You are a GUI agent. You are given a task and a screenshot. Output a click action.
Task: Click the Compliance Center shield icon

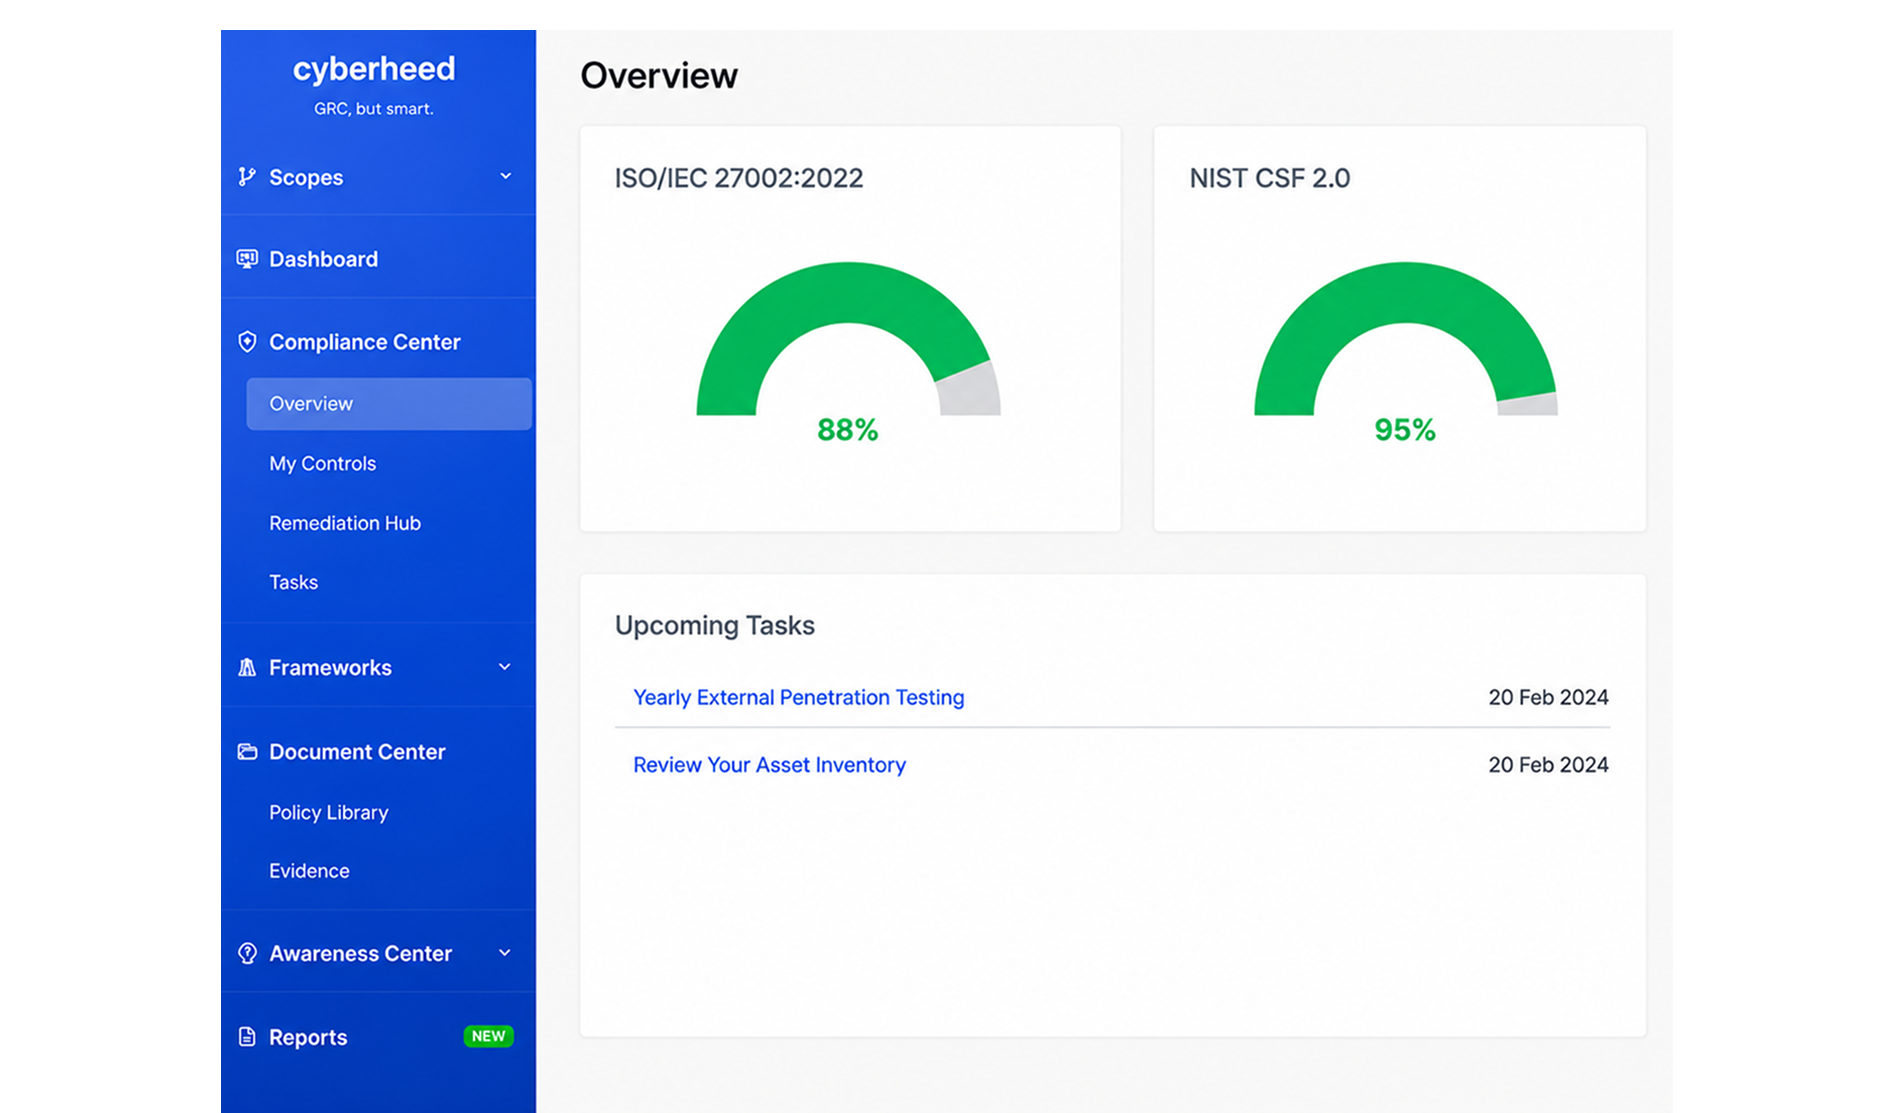pyautogui.click(x=246, y=342)
